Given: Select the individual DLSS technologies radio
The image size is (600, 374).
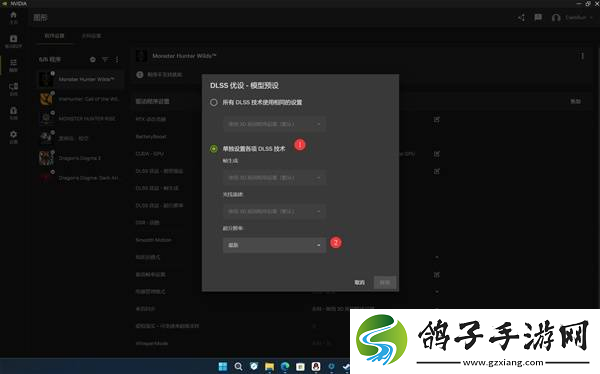Looking at the screenshot, I should tap(214, 149).
